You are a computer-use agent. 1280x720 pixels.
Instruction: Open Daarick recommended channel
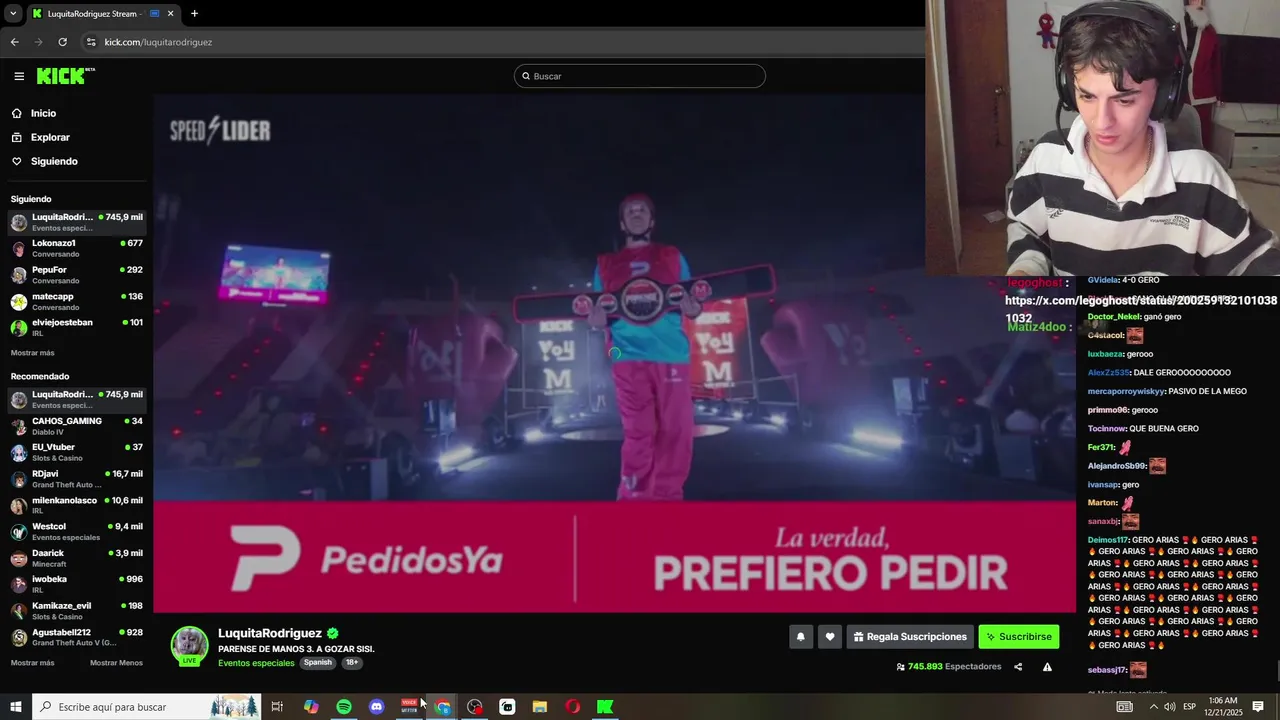[x=77, y=558]
